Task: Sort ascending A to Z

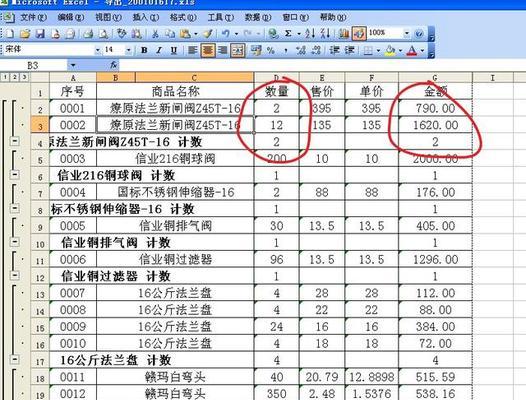Action: [x=310, y=33]
